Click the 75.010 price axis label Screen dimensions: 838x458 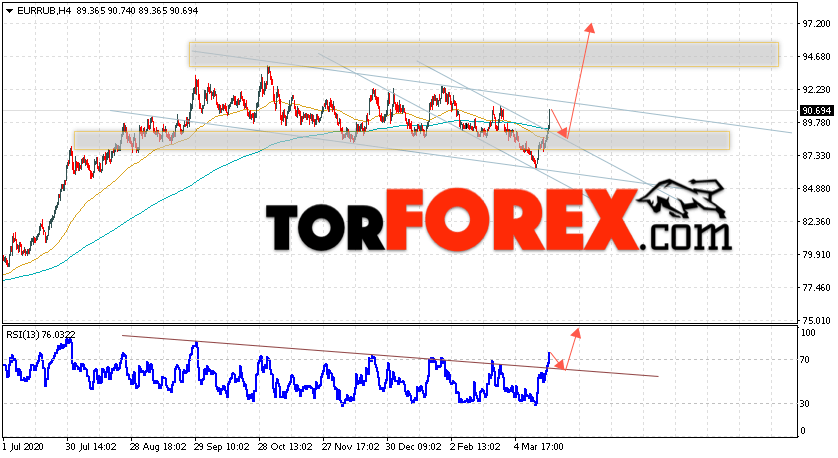[815, 321]
